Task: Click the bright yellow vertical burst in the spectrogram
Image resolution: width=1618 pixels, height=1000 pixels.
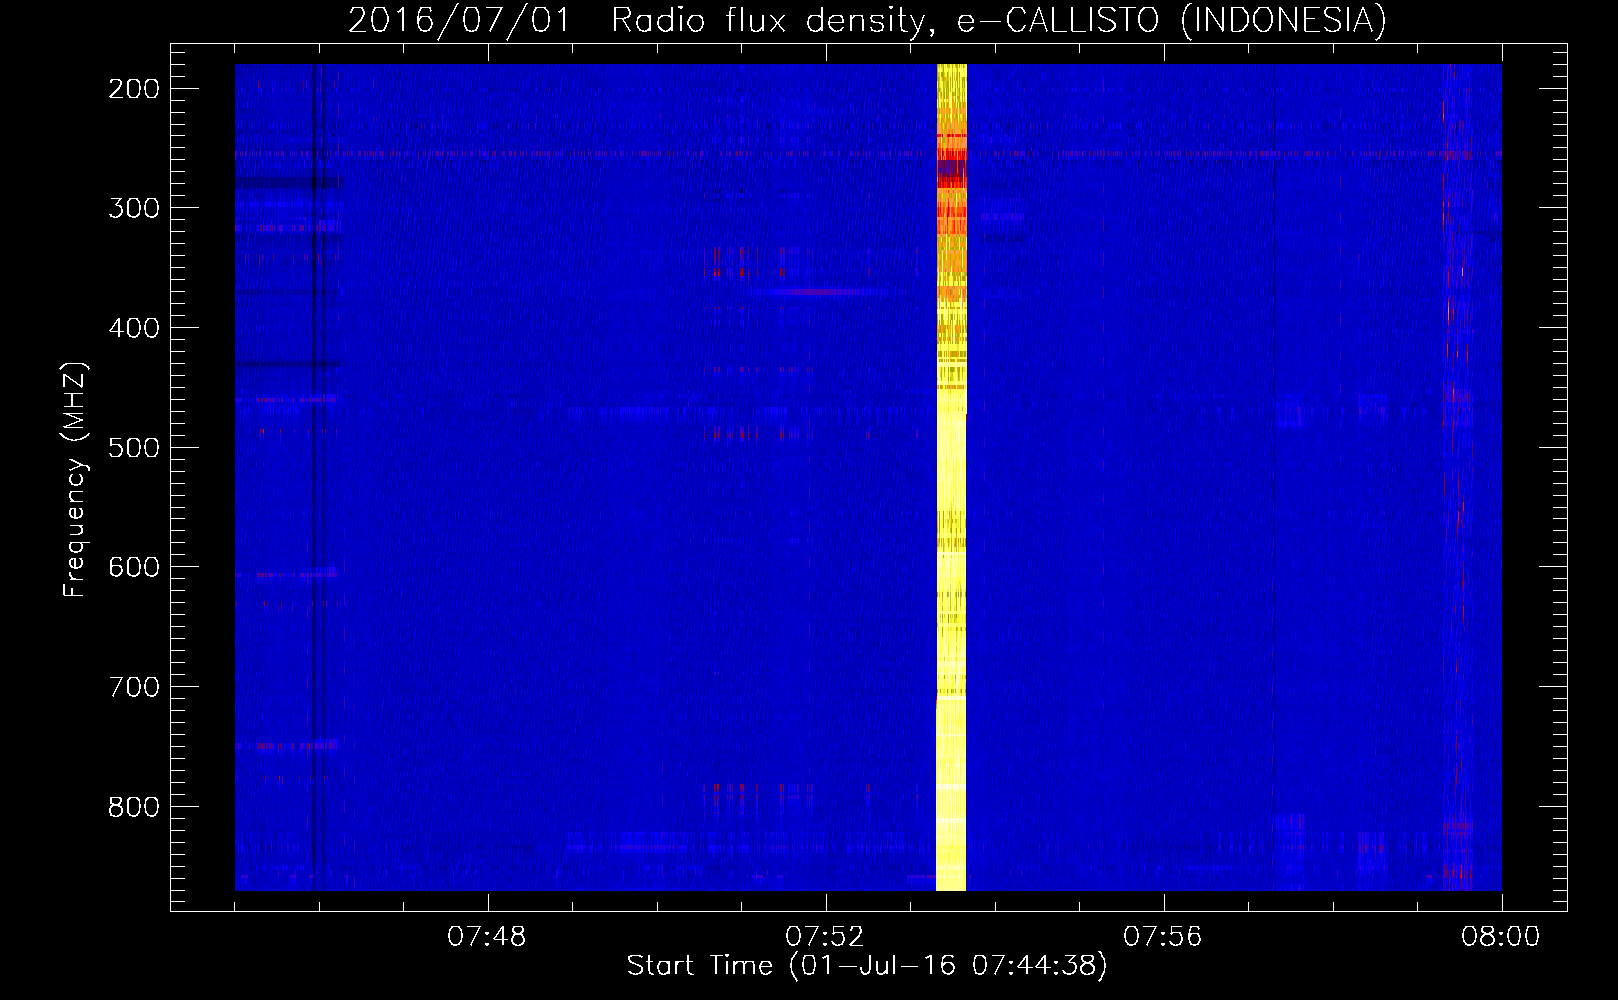Action: click(951, 477)
